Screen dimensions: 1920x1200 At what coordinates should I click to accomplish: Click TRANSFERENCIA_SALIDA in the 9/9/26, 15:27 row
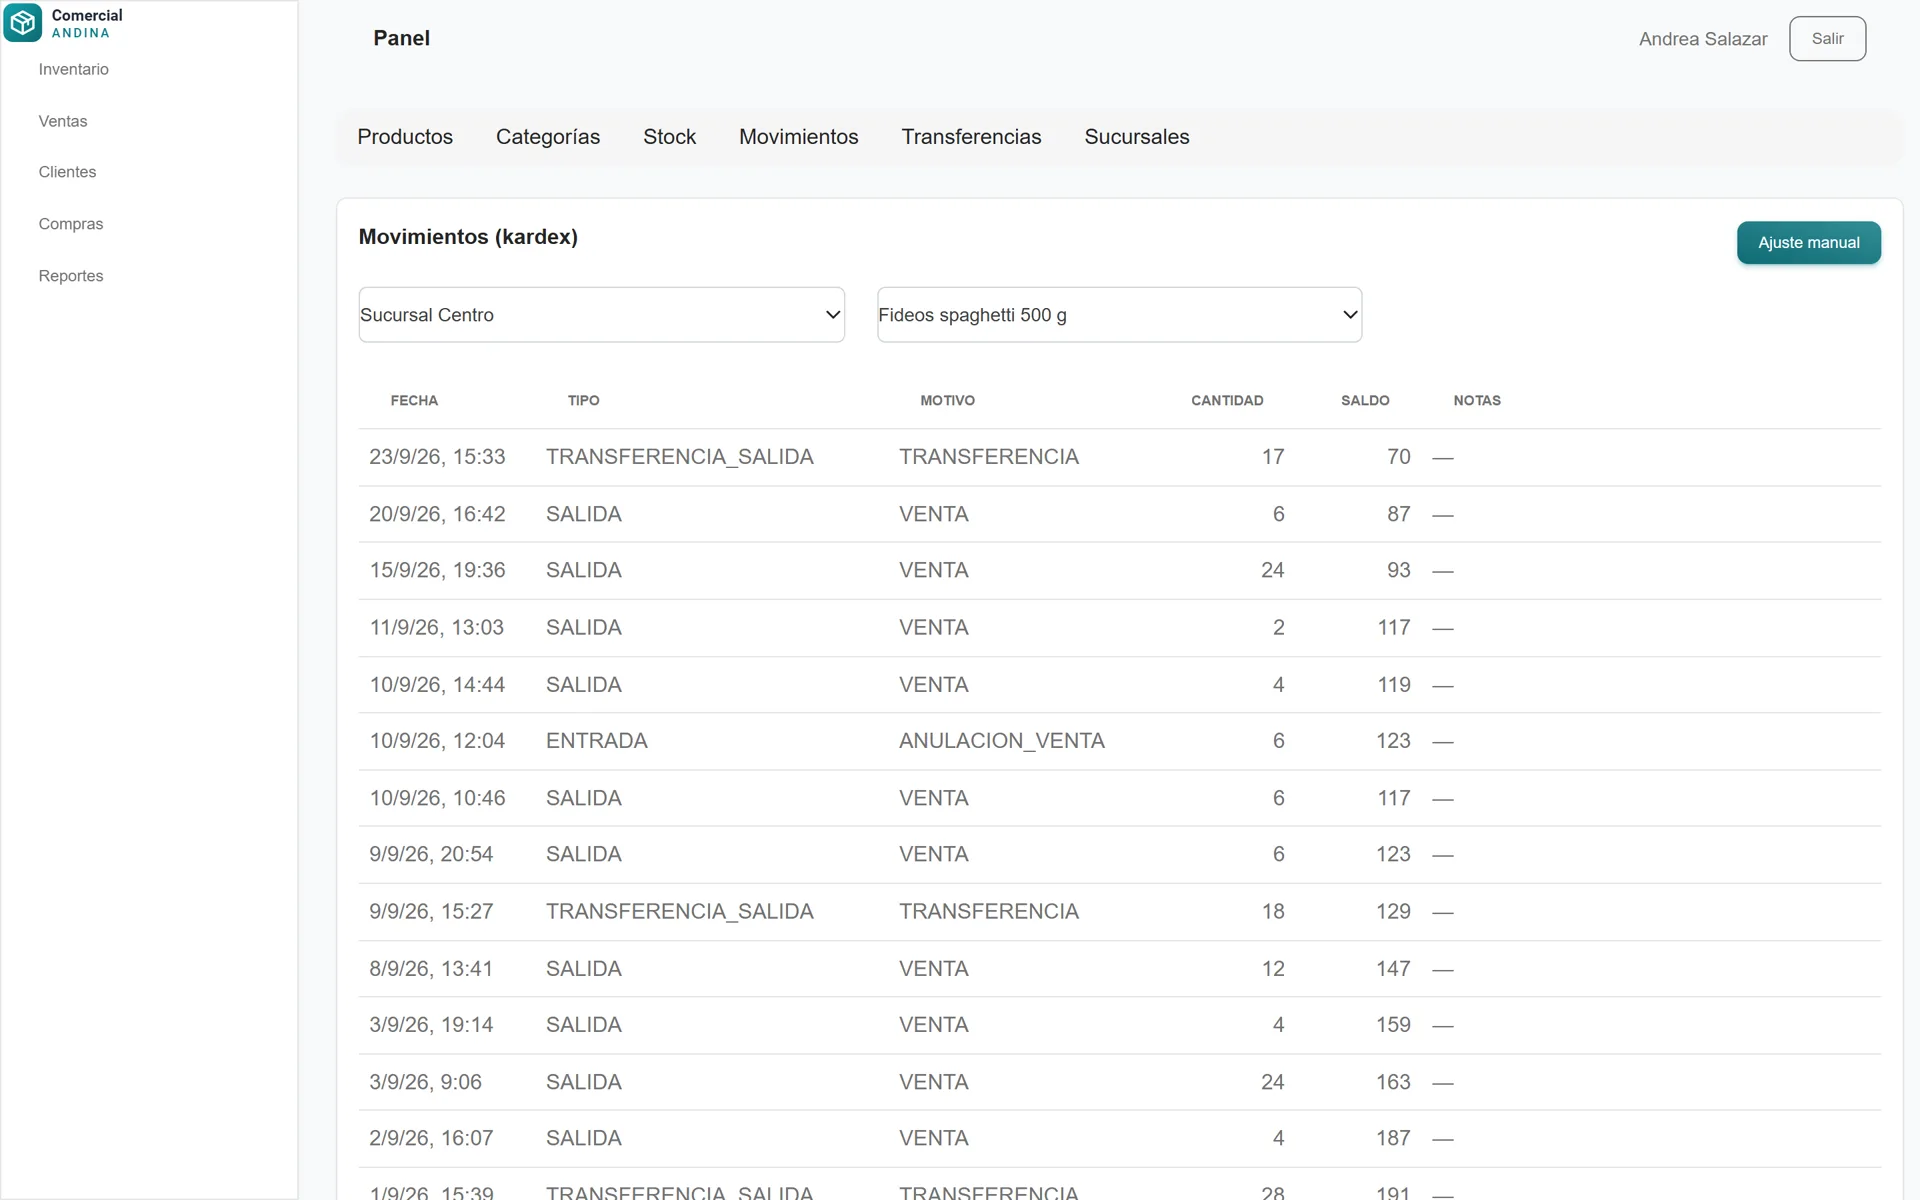coord(680,912)
